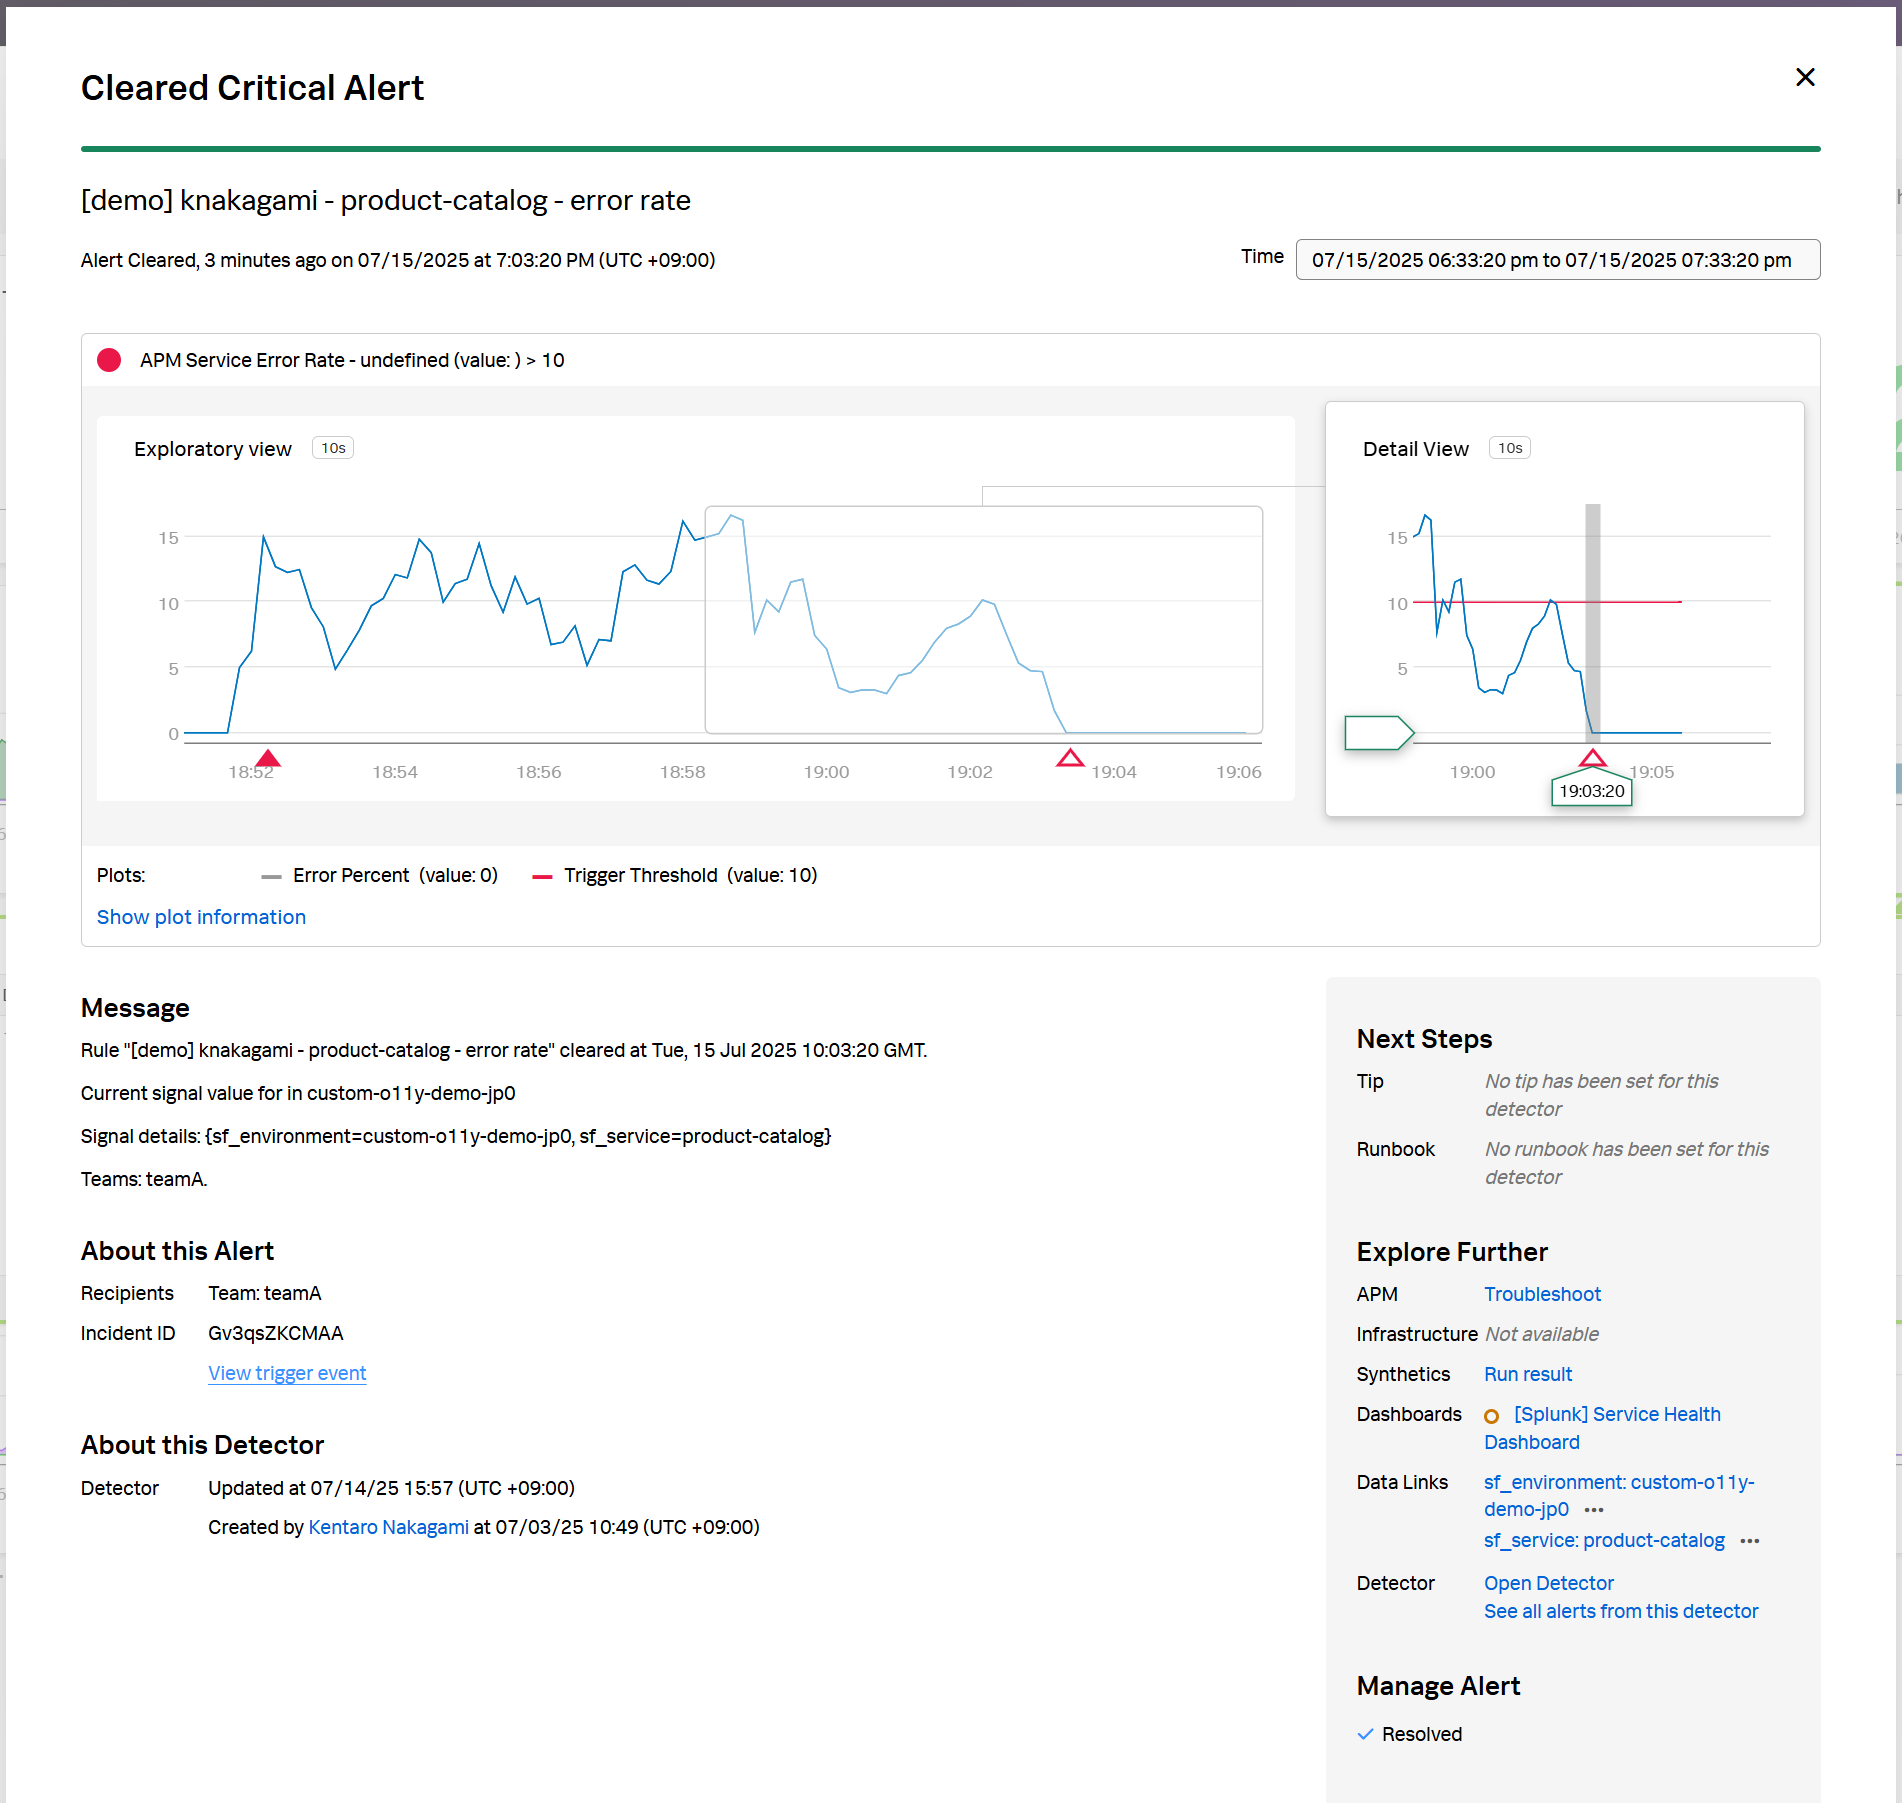This screenshot has width=1902, height=1803.
Task: Open more options for sf_service data link
Action: pyautogui.click(x=1749, y=1541)
